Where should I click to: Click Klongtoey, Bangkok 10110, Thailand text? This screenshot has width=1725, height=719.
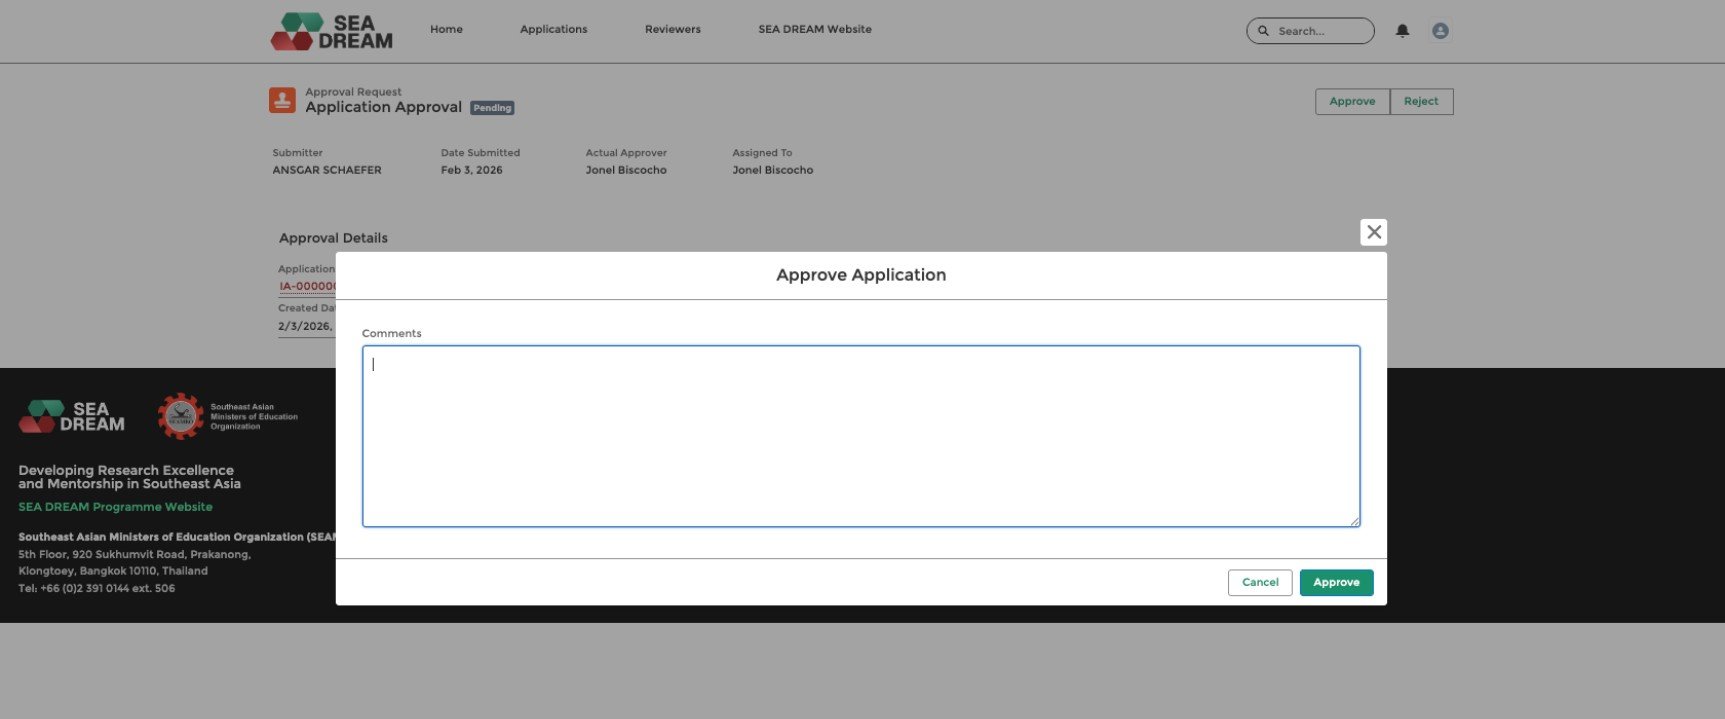(x=113, y=571)
